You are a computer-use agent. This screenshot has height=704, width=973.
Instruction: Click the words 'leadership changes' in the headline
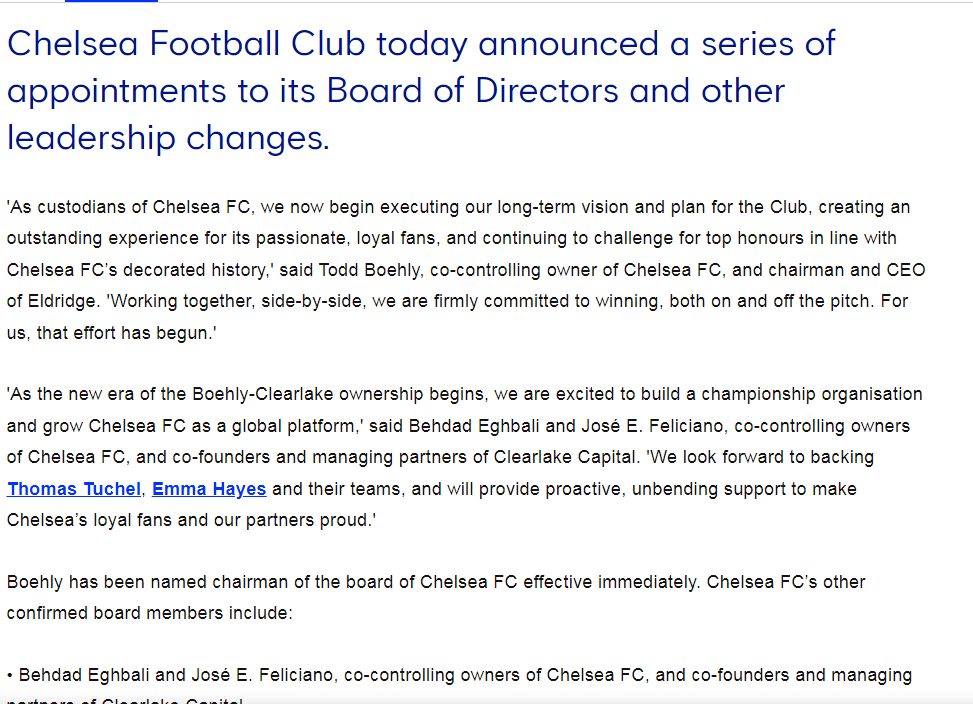(x=168, y=138)
